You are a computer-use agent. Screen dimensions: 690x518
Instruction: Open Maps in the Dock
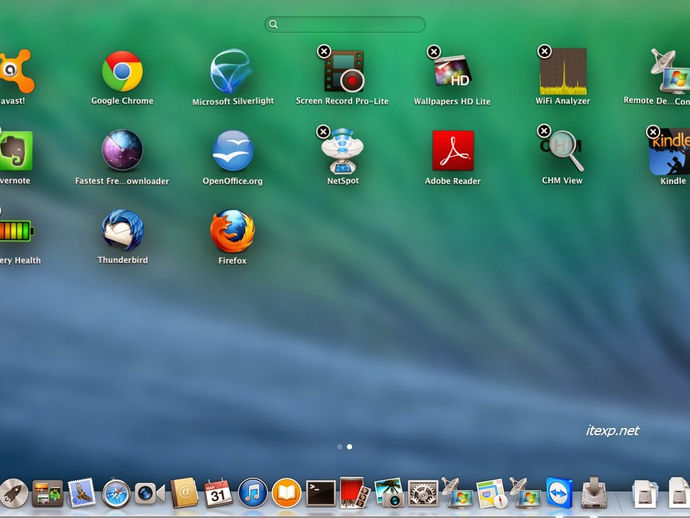click(491, 493)
